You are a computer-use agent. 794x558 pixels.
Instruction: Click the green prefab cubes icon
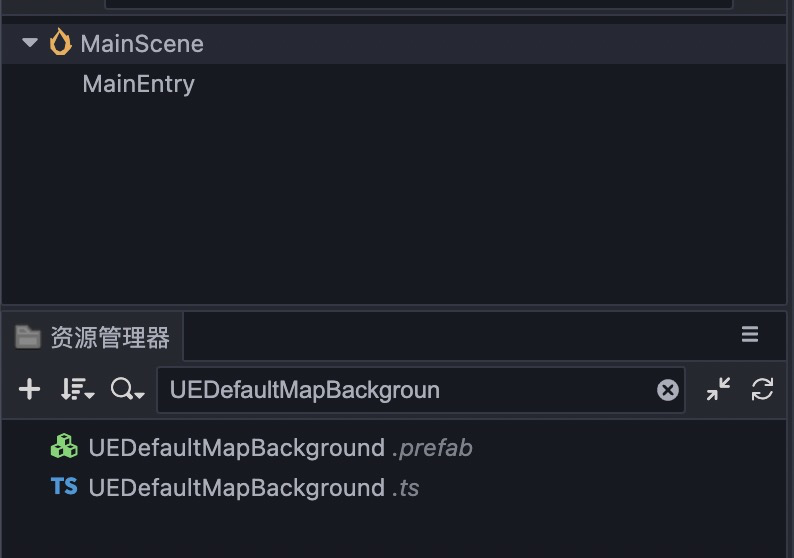[64, 447]
